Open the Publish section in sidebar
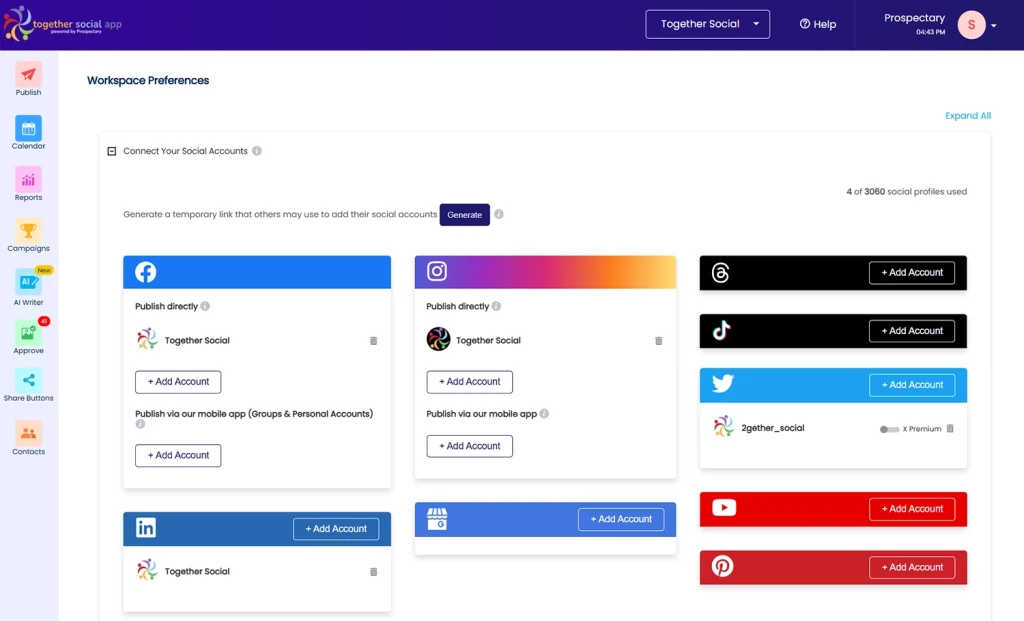1024x621 pixels. (28, 79)
